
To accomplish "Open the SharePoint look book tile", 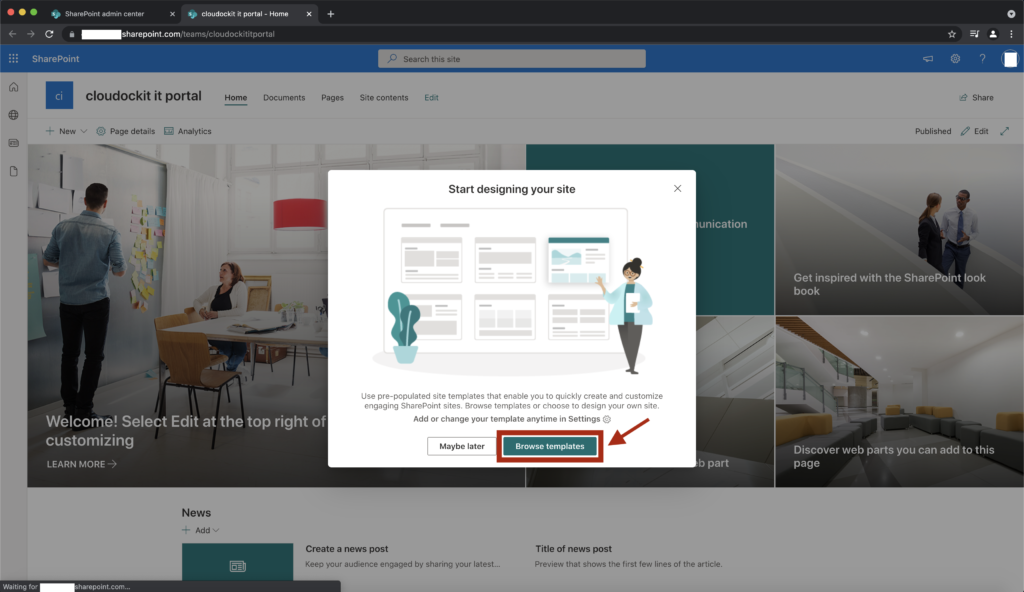I will [x=899, y=230].
